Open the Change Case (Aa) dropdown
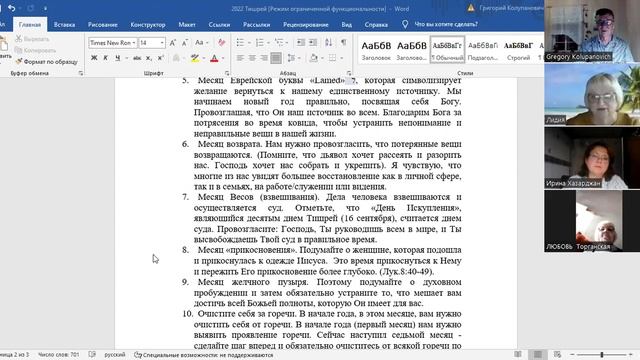The image size is (640, 360). (201, 42)
